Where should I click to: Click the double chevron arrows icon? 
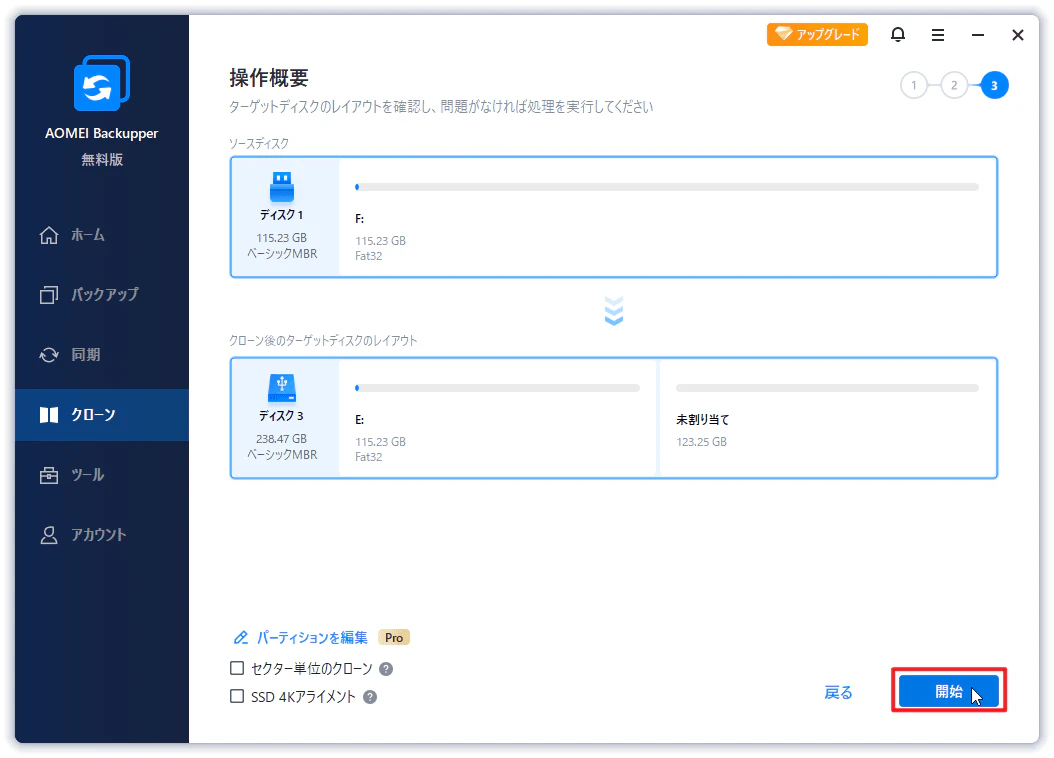[614, 310]
